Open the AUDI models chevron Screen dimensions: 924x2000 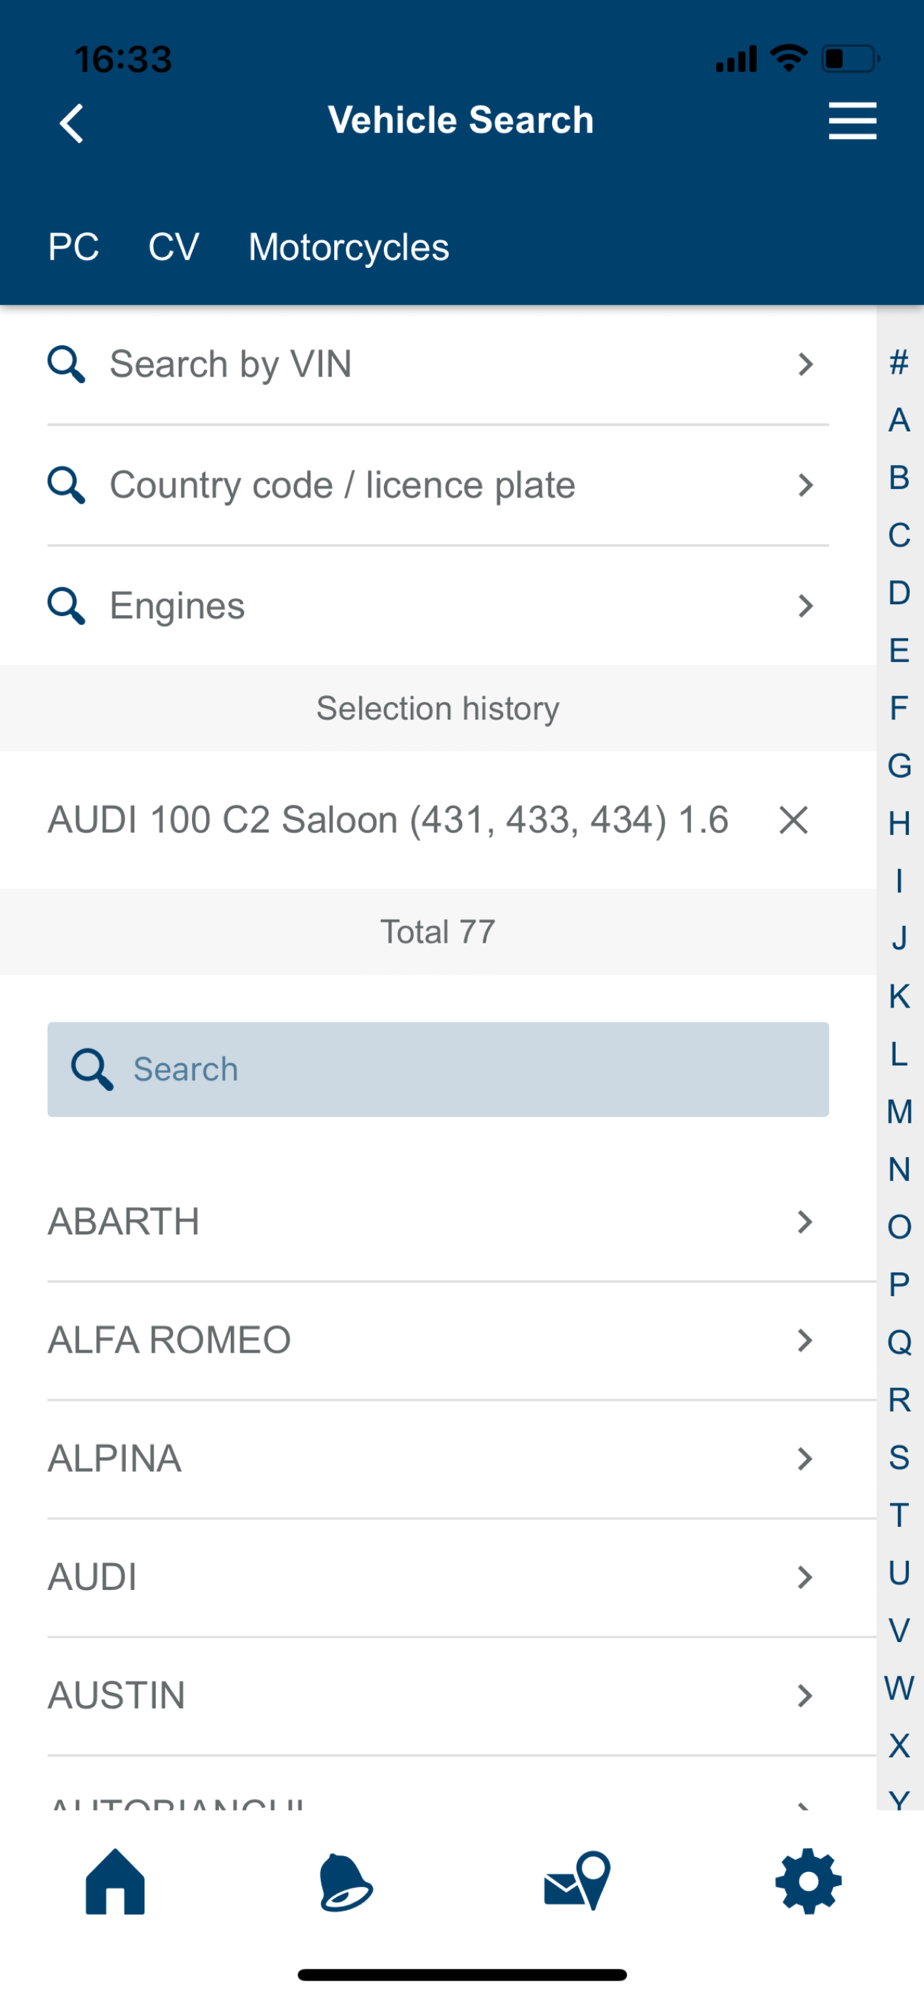(804, 1578)
